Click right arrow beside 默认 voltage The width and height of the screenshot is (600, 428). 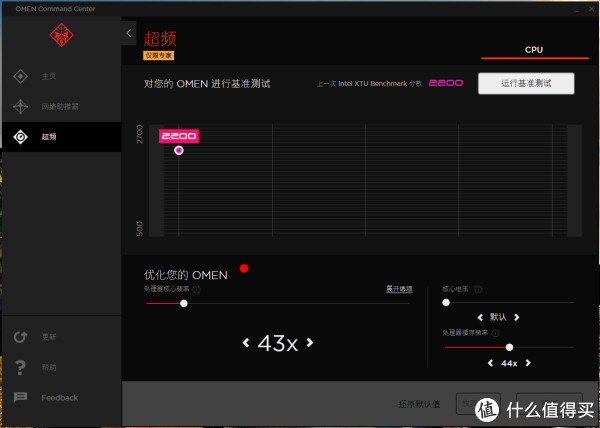tap(517, 317)
